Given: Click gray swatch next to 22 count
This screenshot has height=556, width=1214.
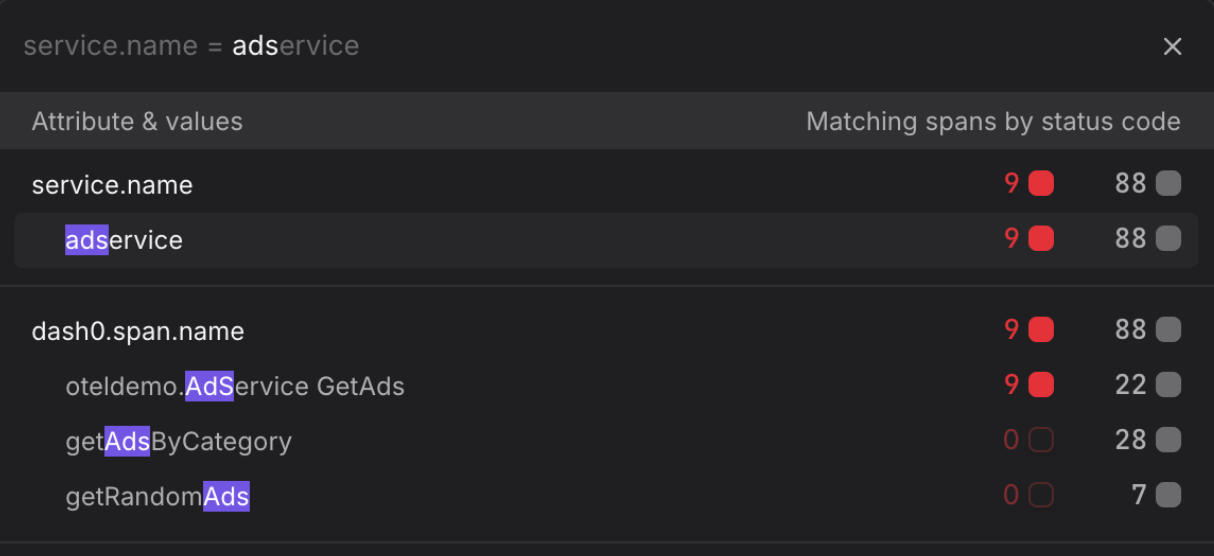Looking at the screenshot, I should pos(1168,385).
